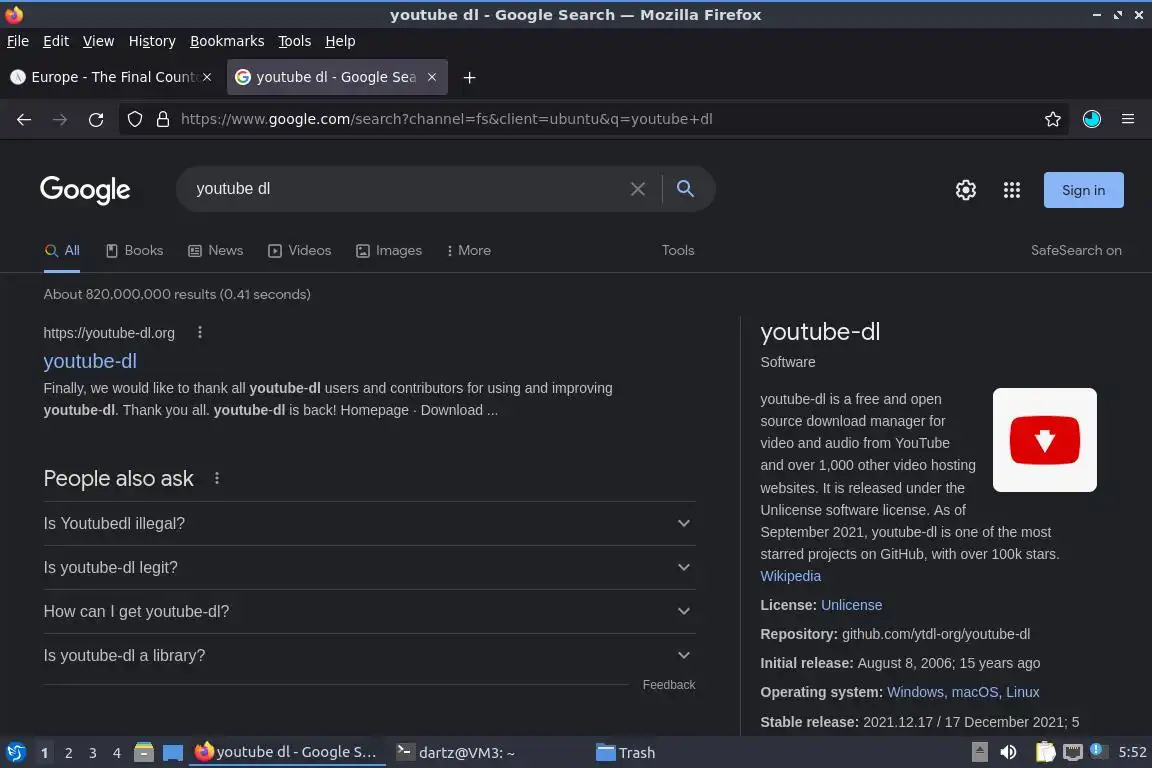Click the 5:52 clock

click(1132, 753)
